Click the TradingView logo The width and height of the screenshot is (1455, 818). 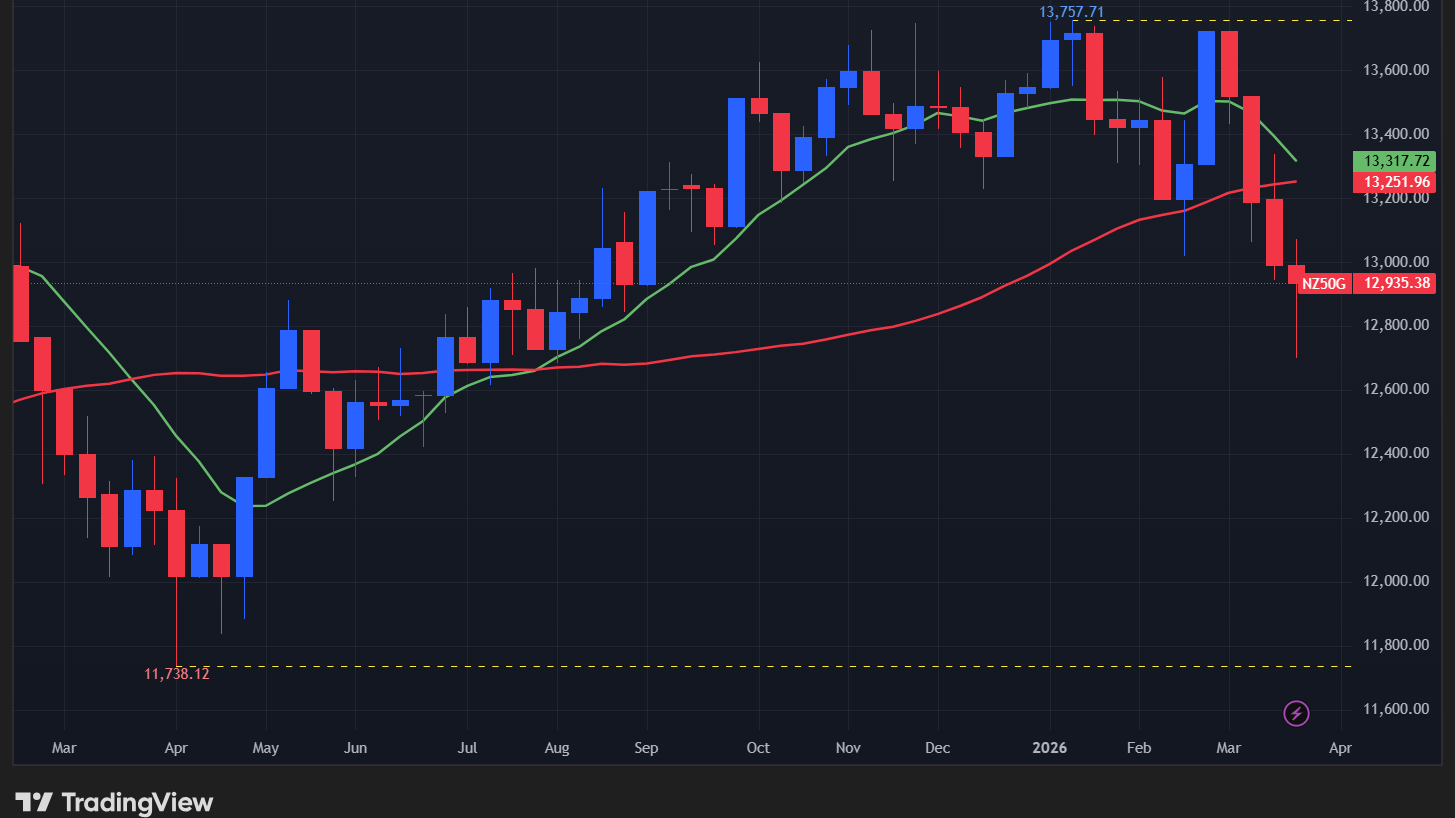pos(115,802)
